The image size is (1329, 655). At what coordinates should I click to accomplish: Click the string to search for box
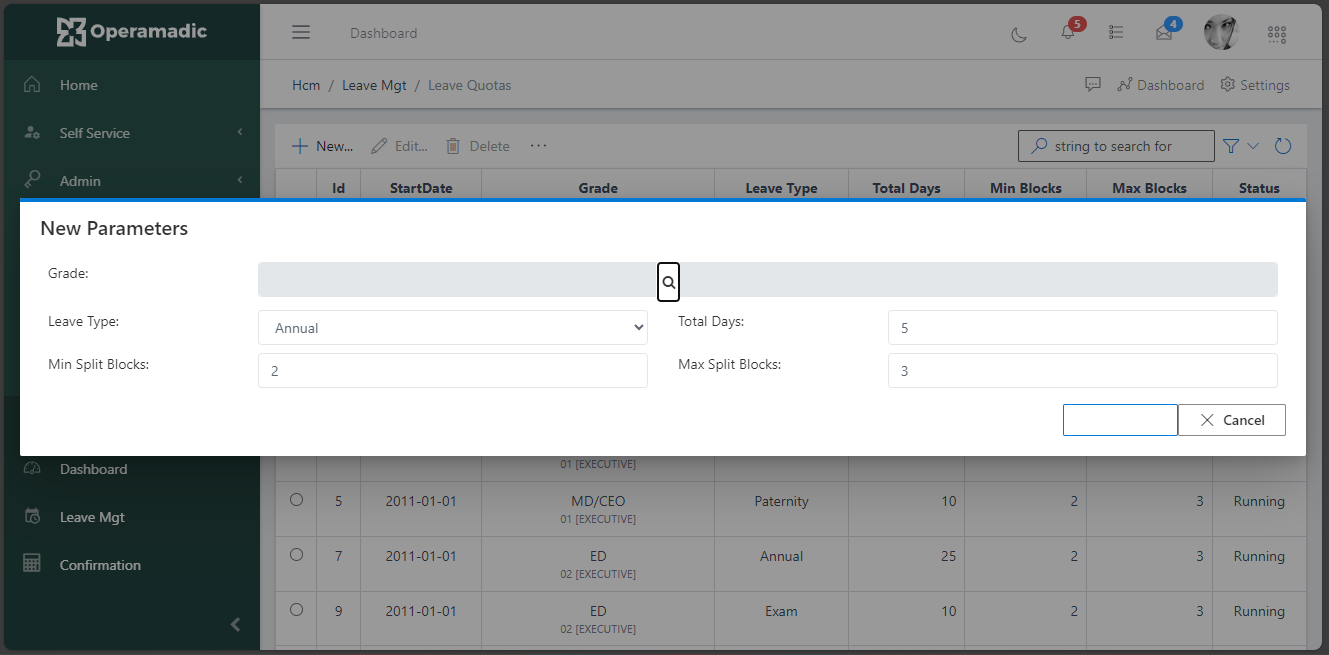coord(1116,146)
